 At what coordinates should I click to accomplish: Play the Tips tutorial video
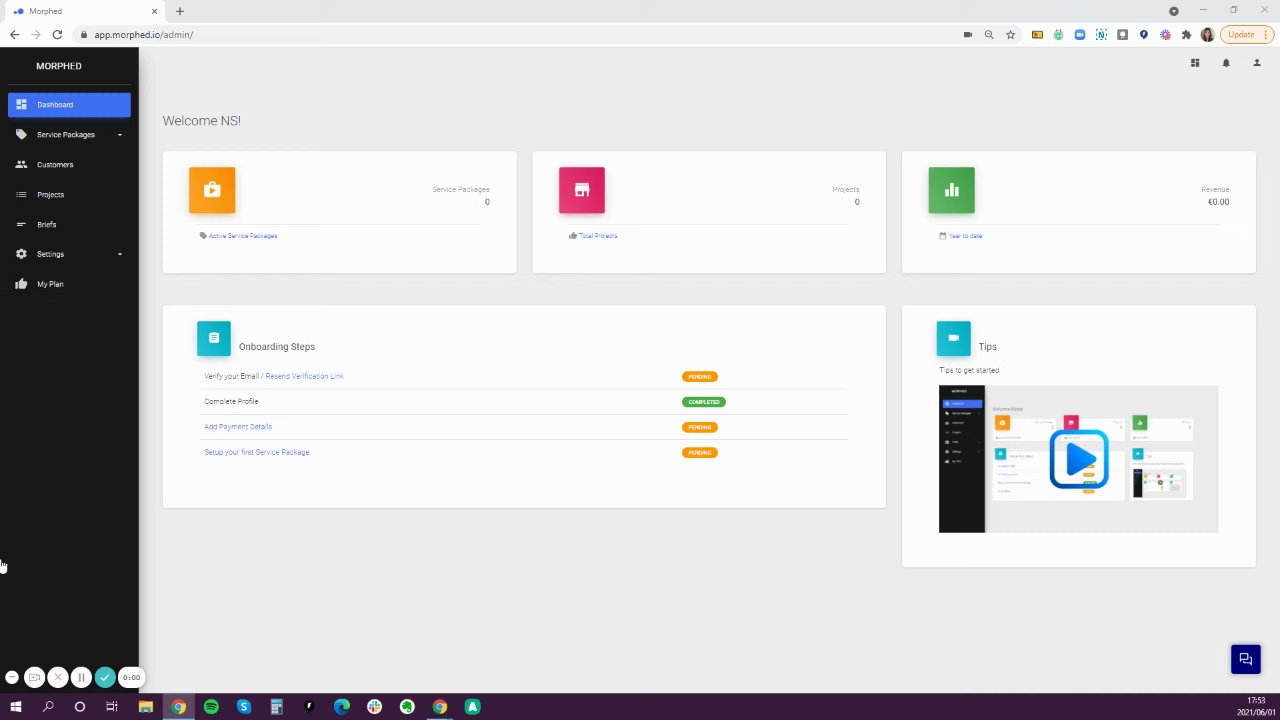point(1079,459)
